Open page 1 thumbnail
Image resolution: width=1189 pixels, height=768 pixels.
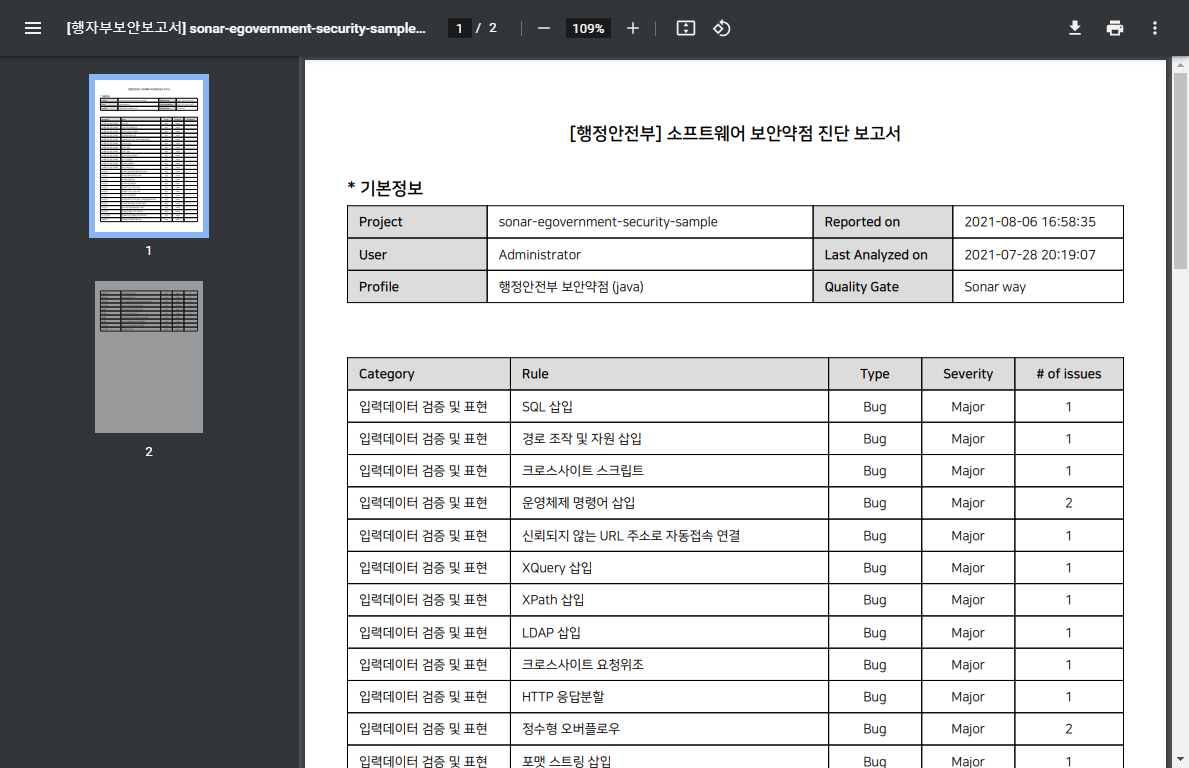(x=149, y=155)
